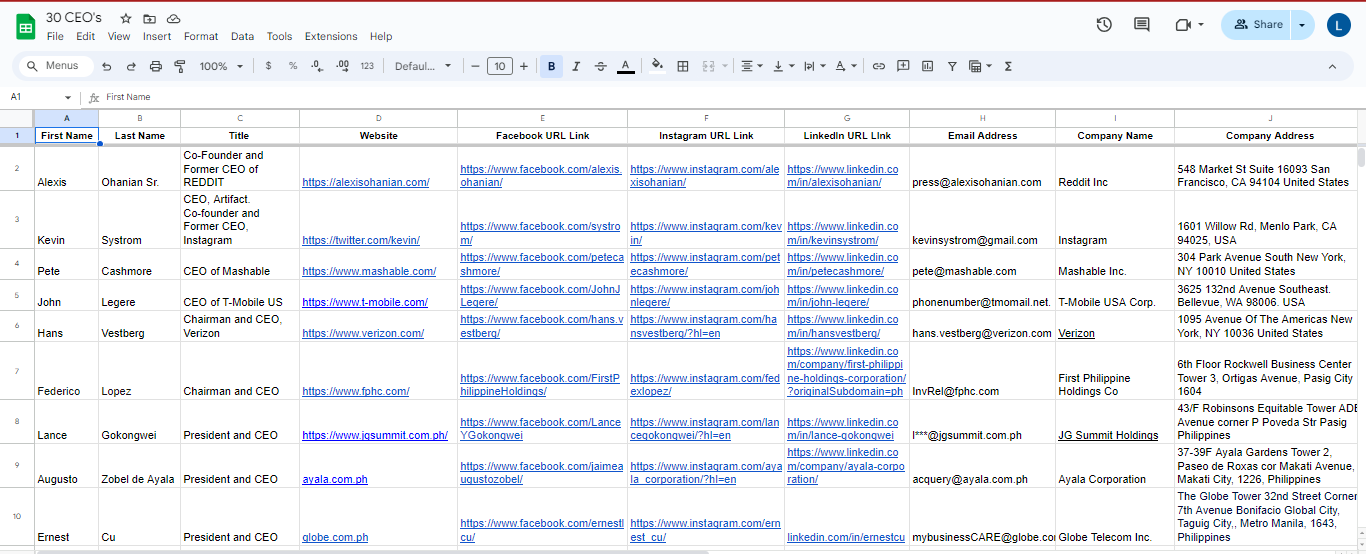Viewport: 1366px width, 554px height.
Task: Open filter views dropdown
Action: 980,66
